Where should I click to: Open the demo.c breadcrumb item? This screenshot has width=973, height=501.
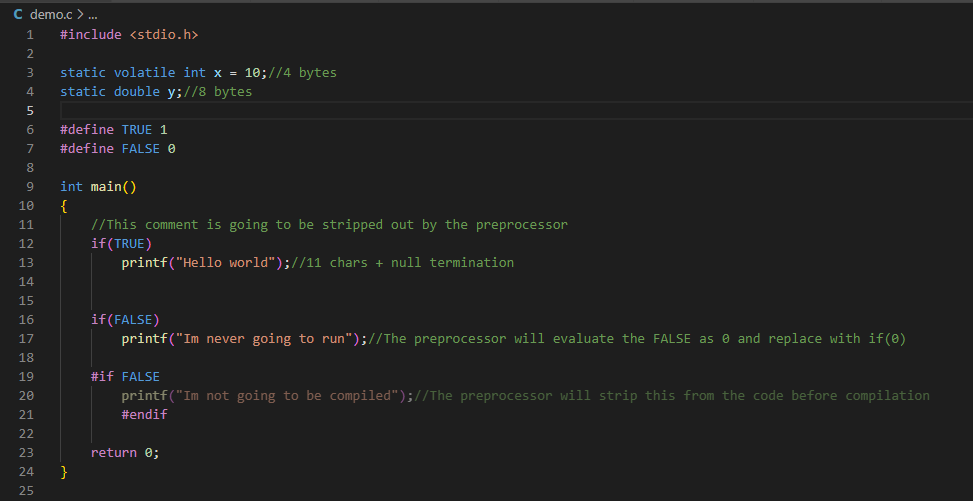[x=52, y=14]
